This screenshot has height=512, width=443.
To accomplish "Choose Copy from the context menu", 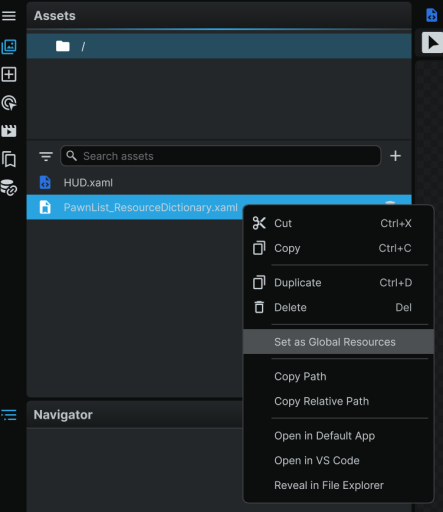I will pyautogui.click(x=339, y=248).
